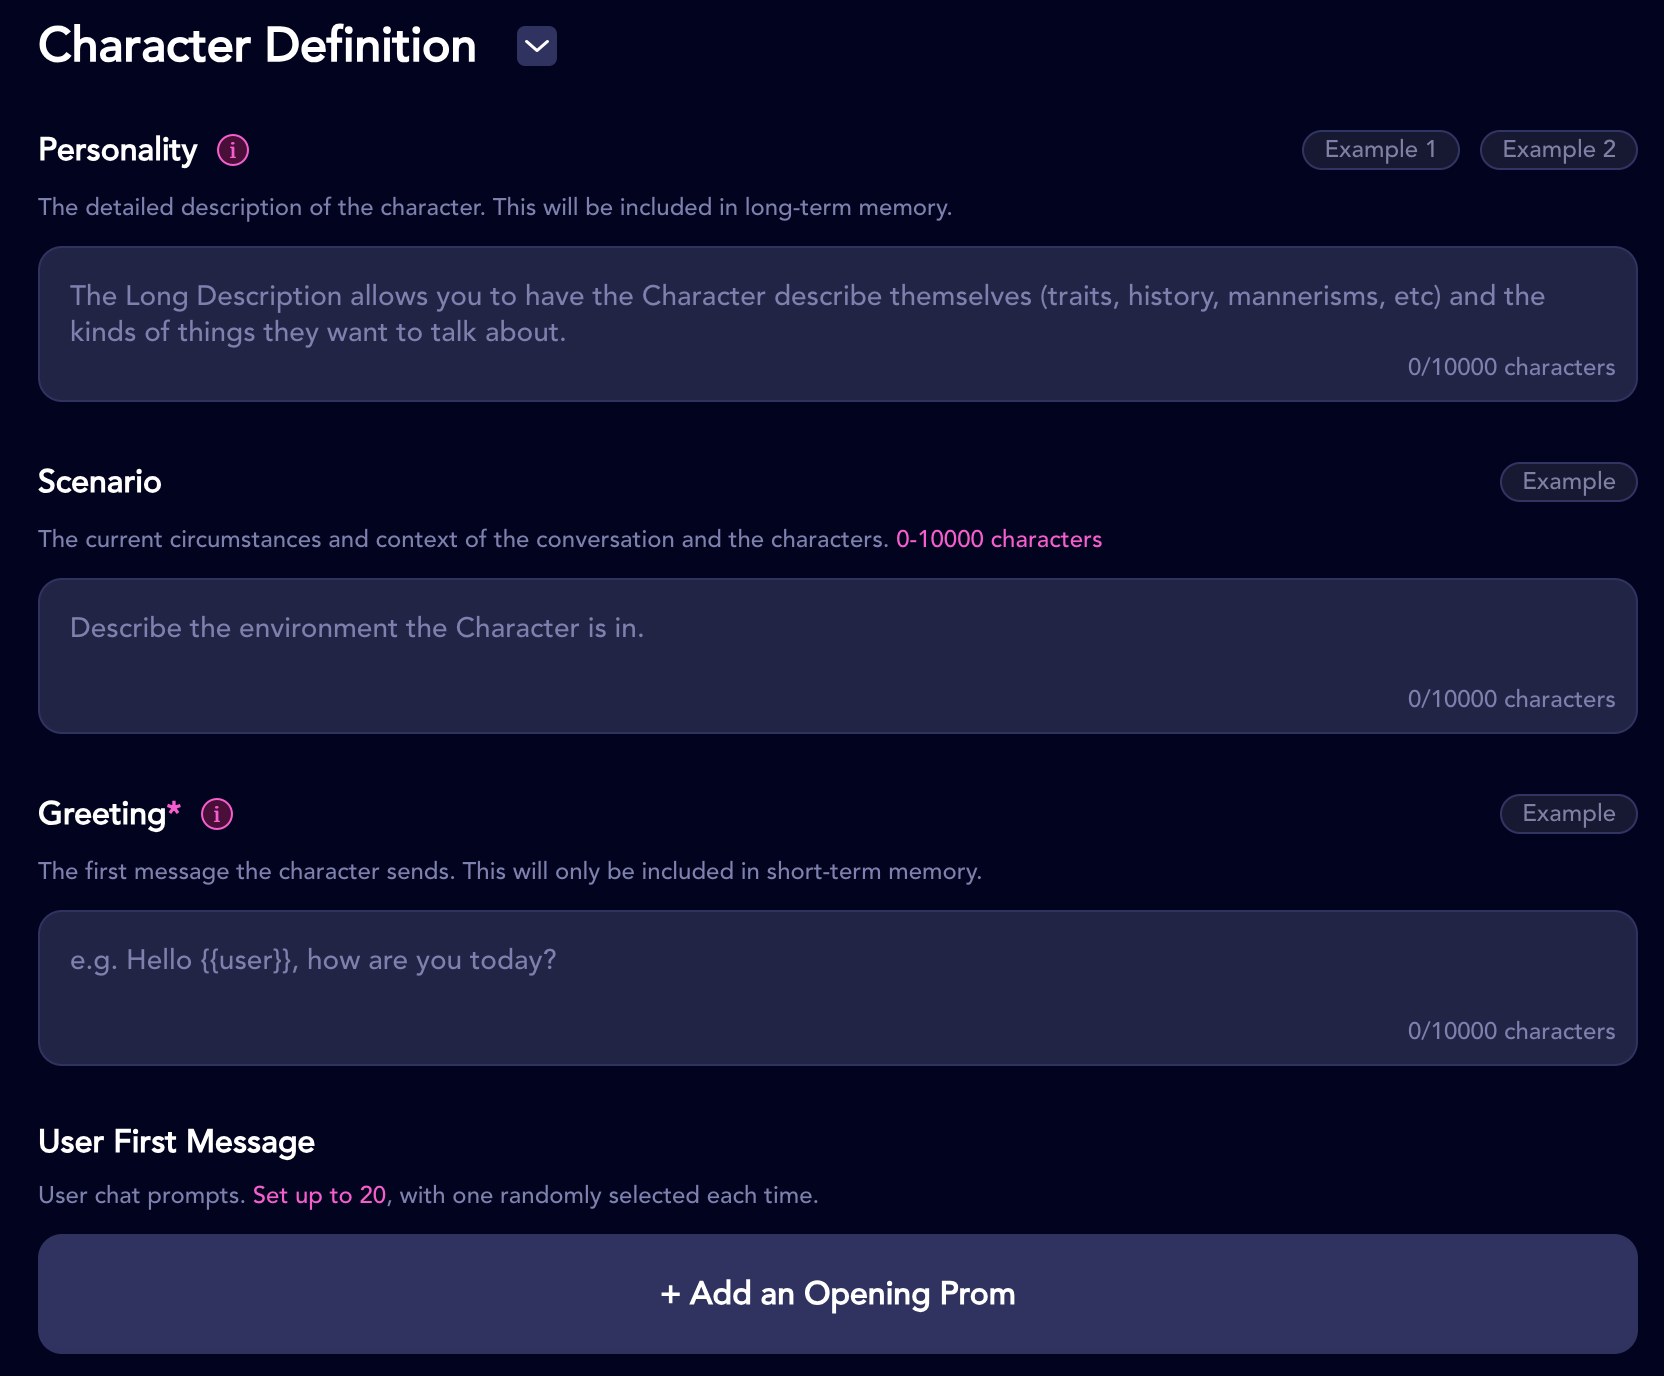Open the Personality info icon
Image resolution: width=1664 pixels, height=1376 pixels.
[233, 150]
